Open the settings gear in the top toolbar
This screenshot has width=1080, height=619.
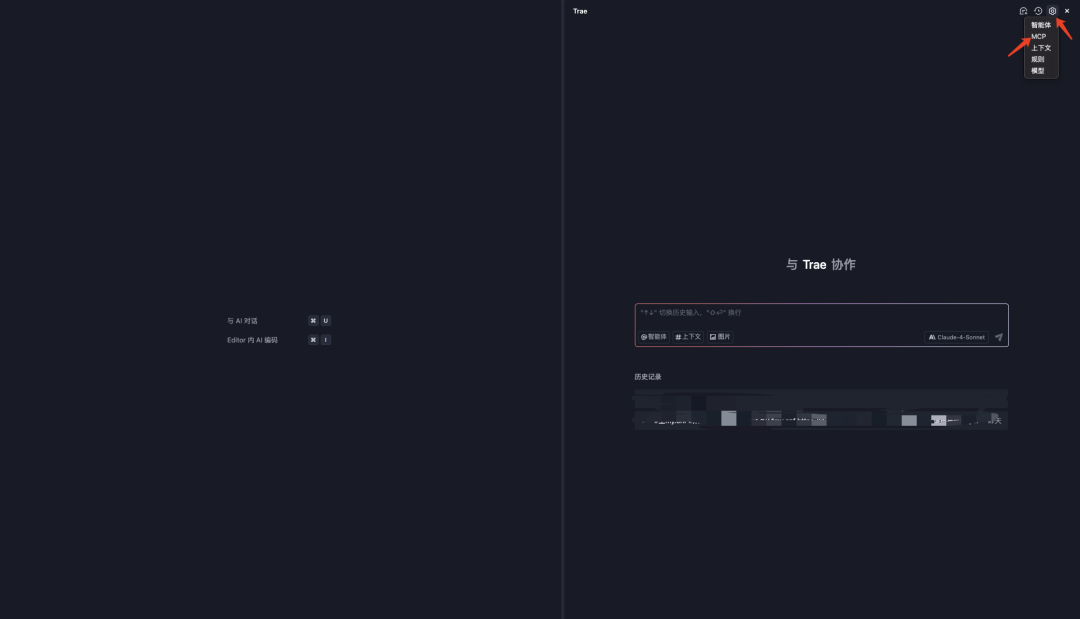(1051, 10)
